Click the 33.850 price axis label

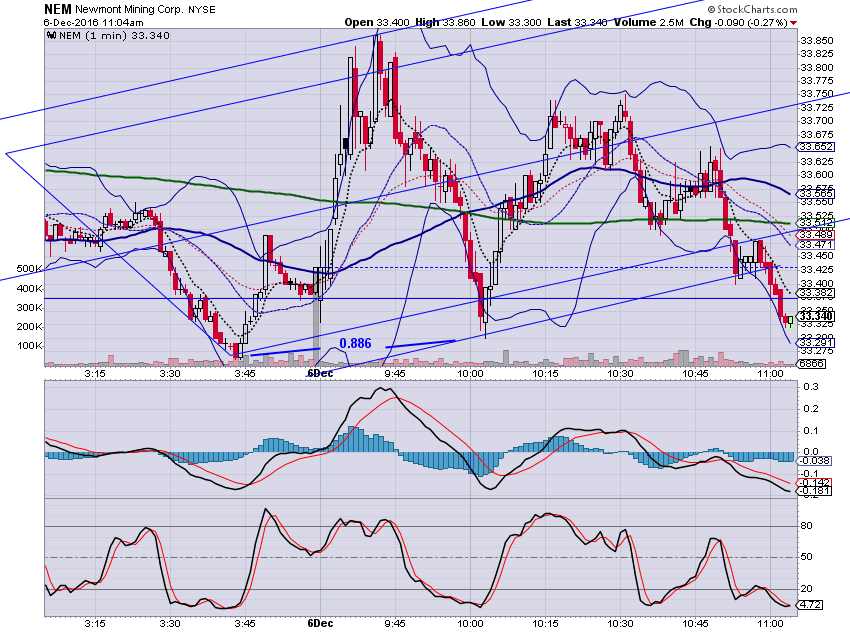coord(817,41)
